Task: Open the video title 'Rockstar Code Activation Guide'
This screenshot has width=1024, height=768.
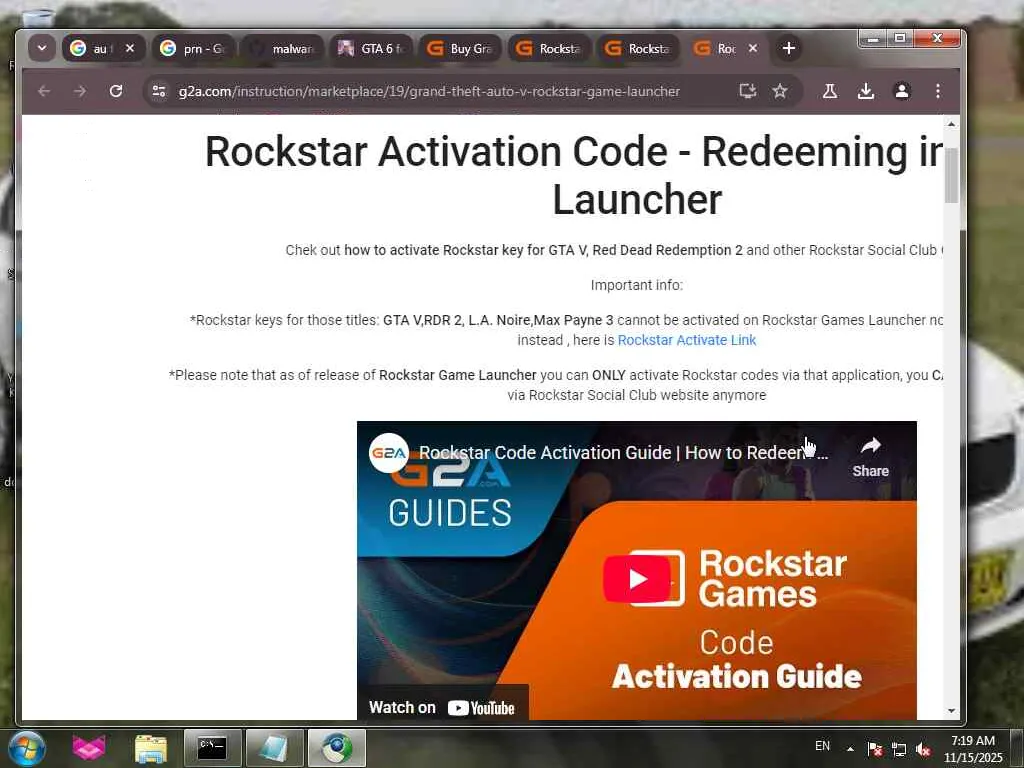Action: (x=624, y=453)
